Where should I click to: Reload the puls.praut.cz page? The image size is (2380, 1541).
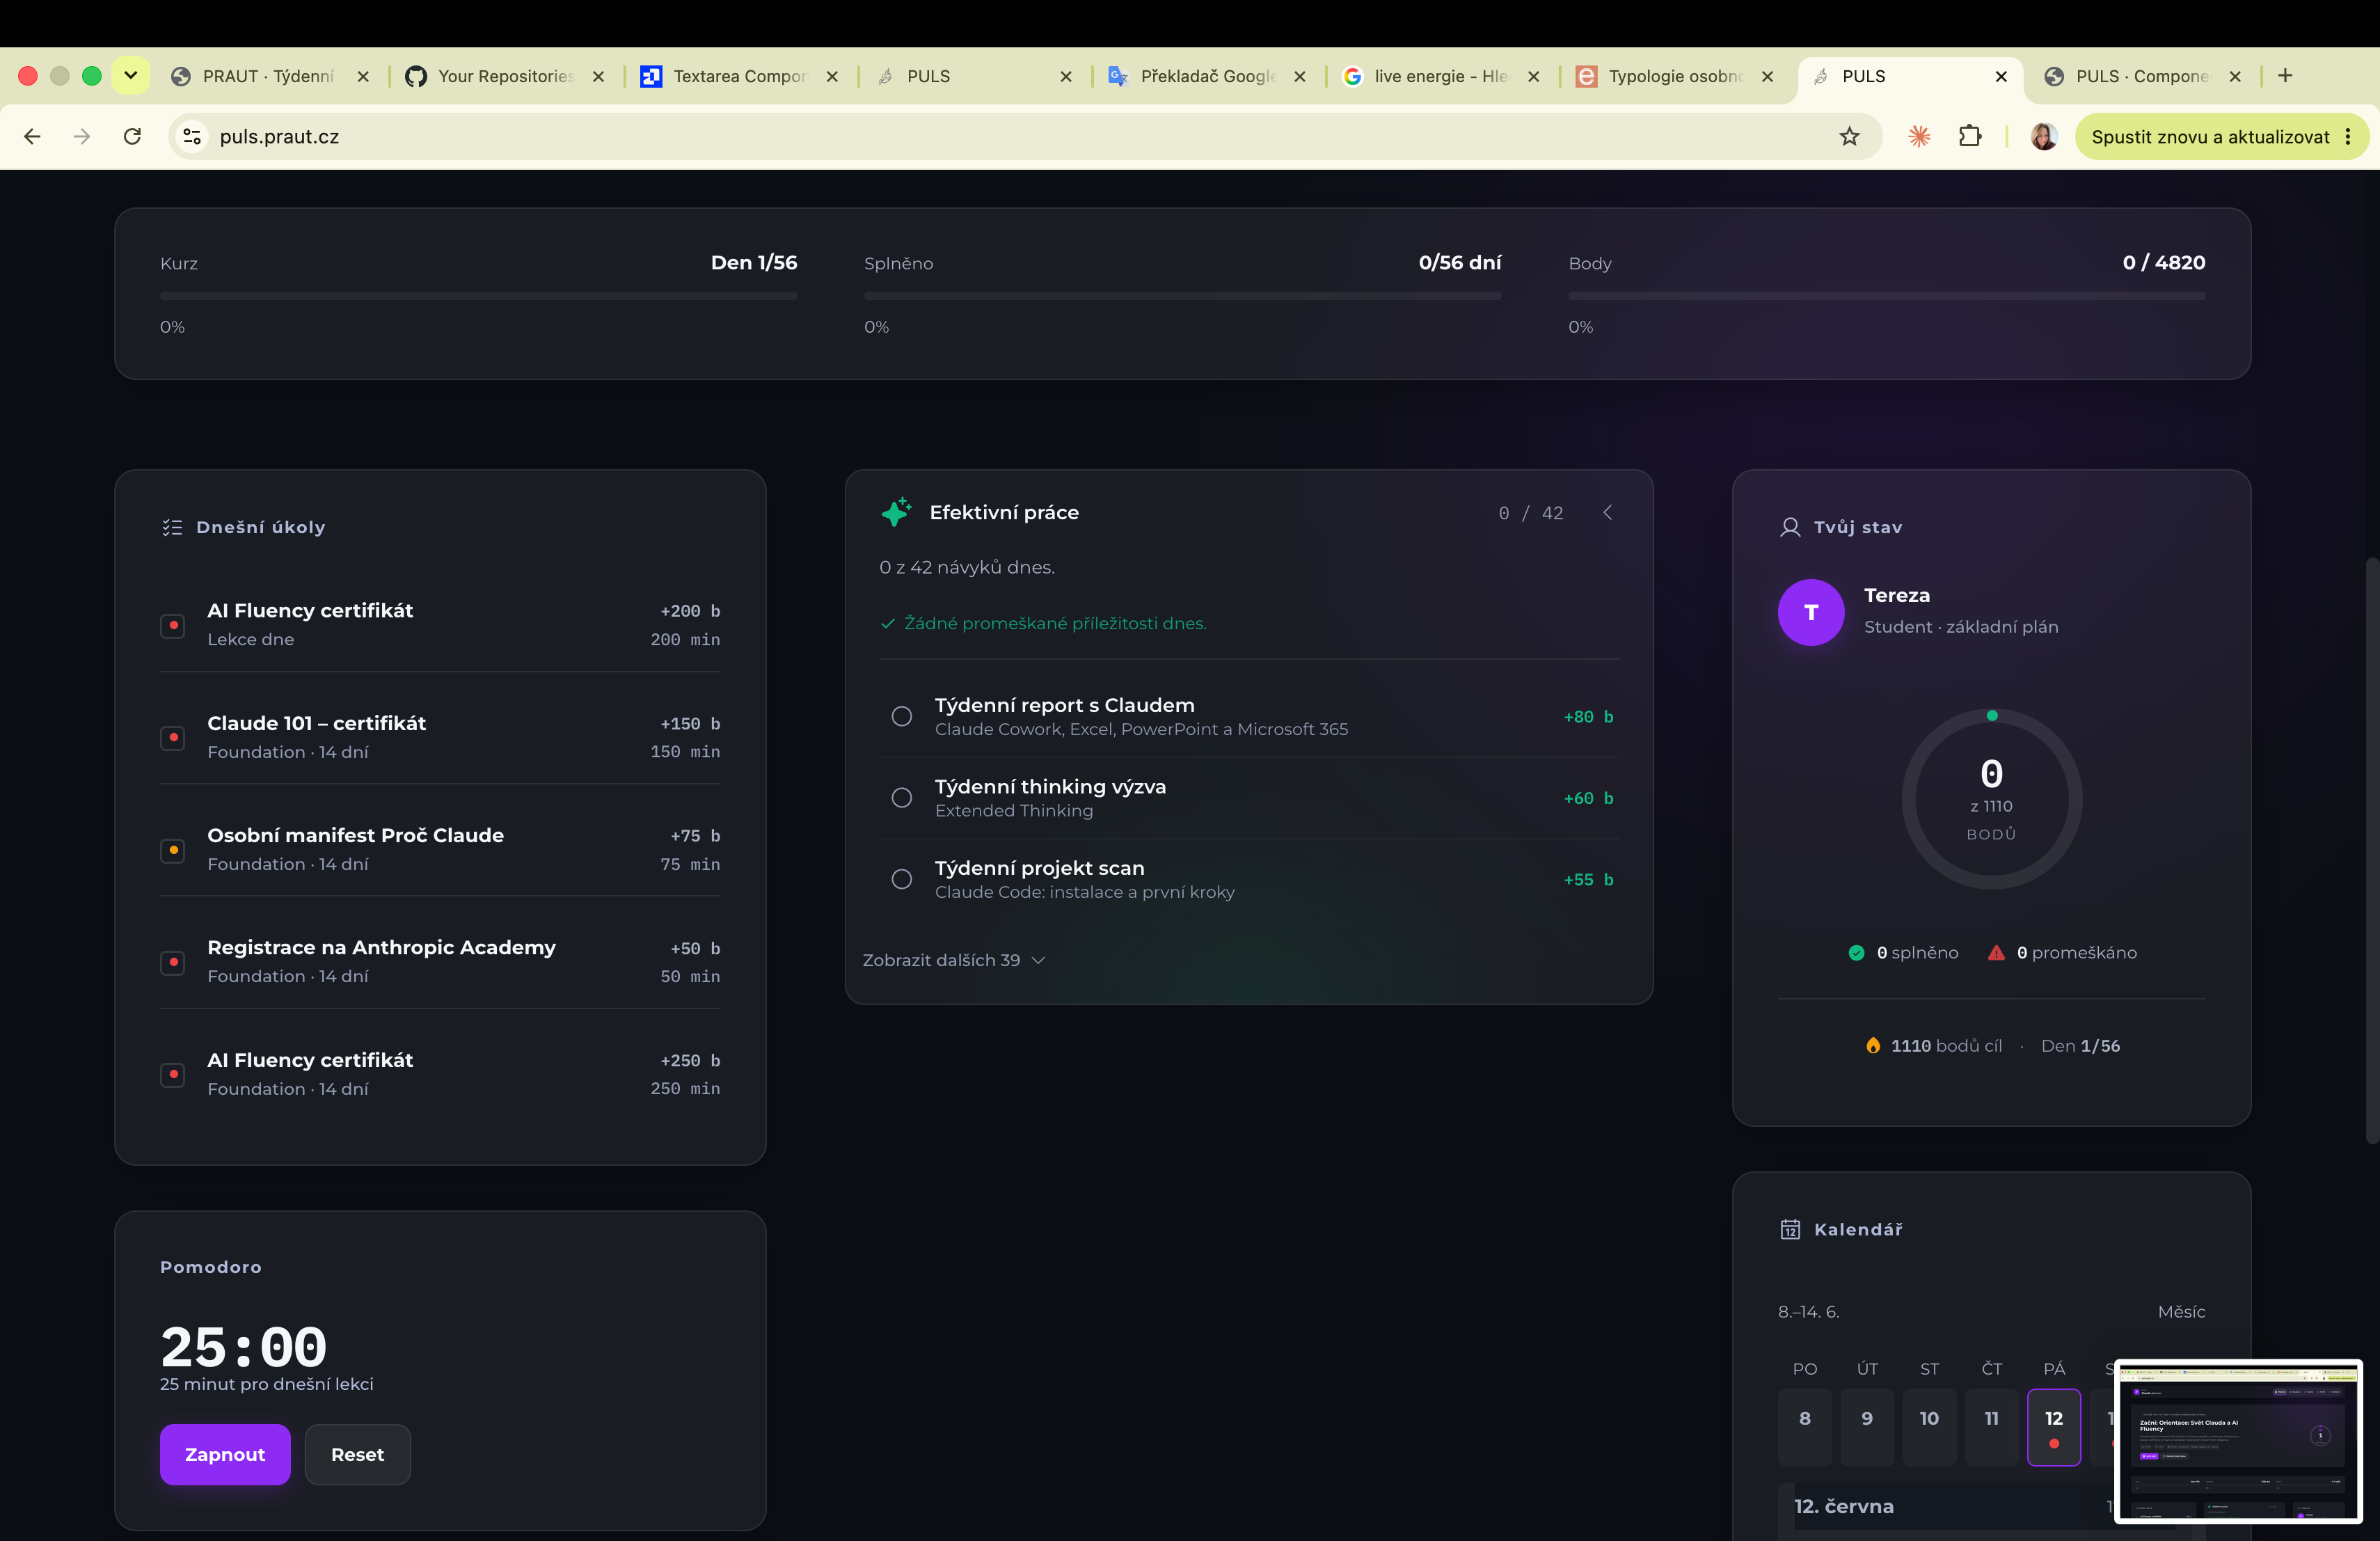pos(132,137)
